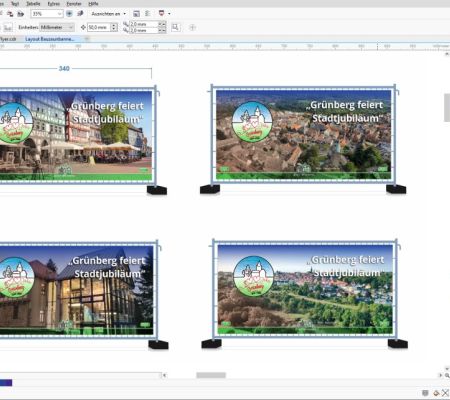Open the Hilfe menu
Image resolution: width=450 pixels, height=400 pixels.
(93, 3)
